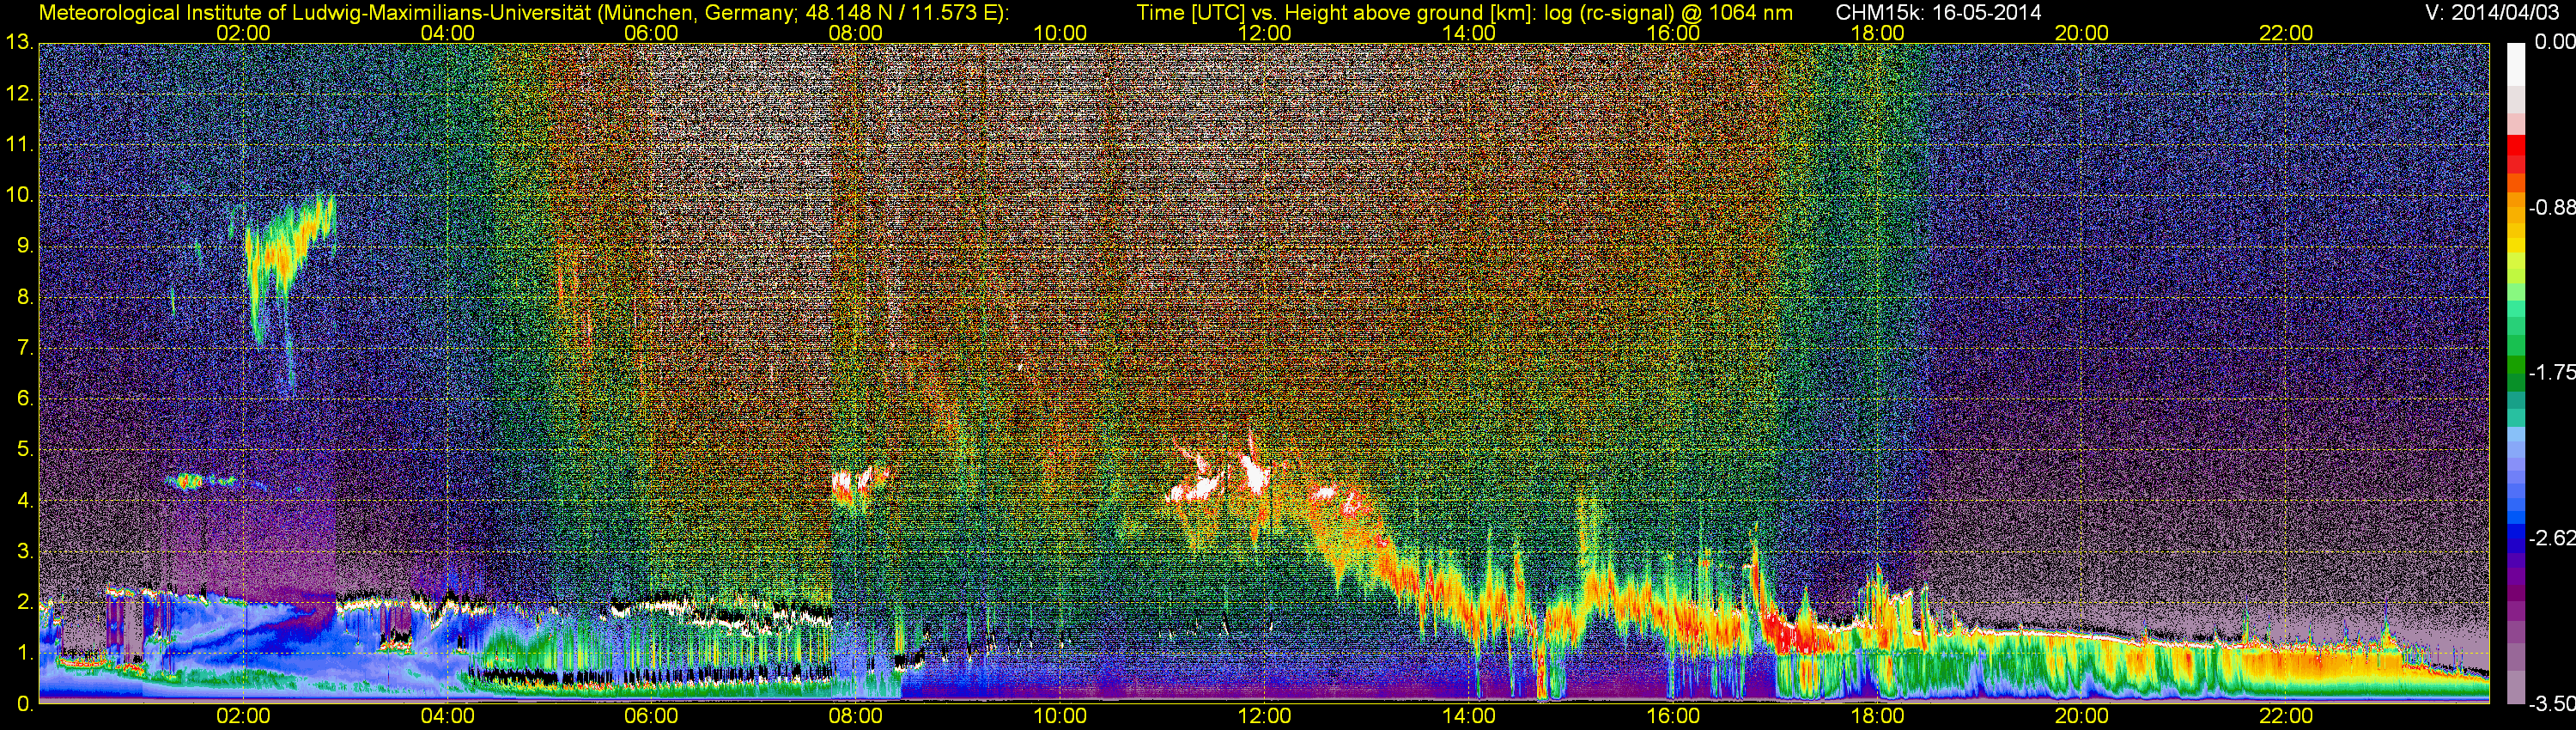The width and height of the screenshot is (2576, 730).
Task: Click the -1.75 color scale value
Action: [x=2551, y=372]
